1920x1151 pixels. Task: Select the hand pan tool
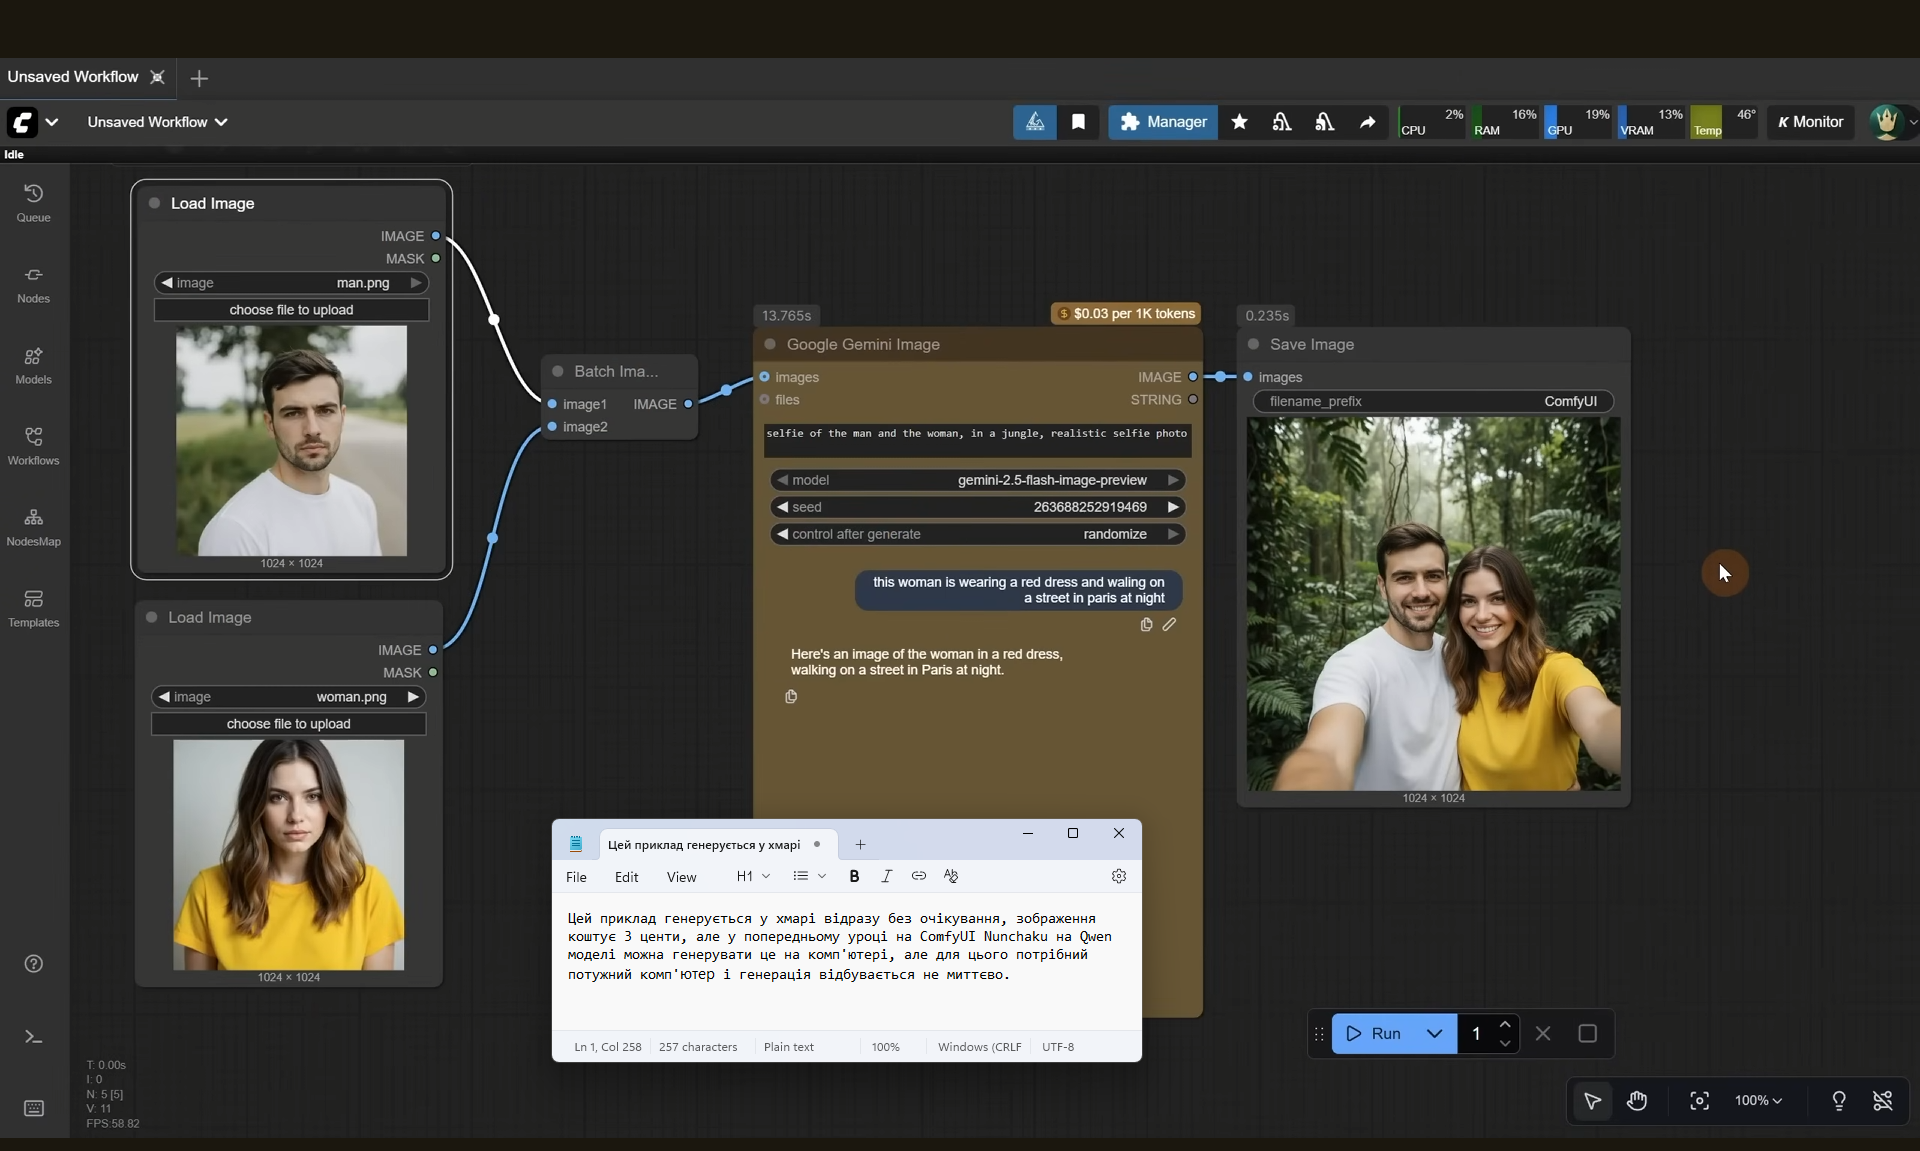(x=1636, y=1101)
